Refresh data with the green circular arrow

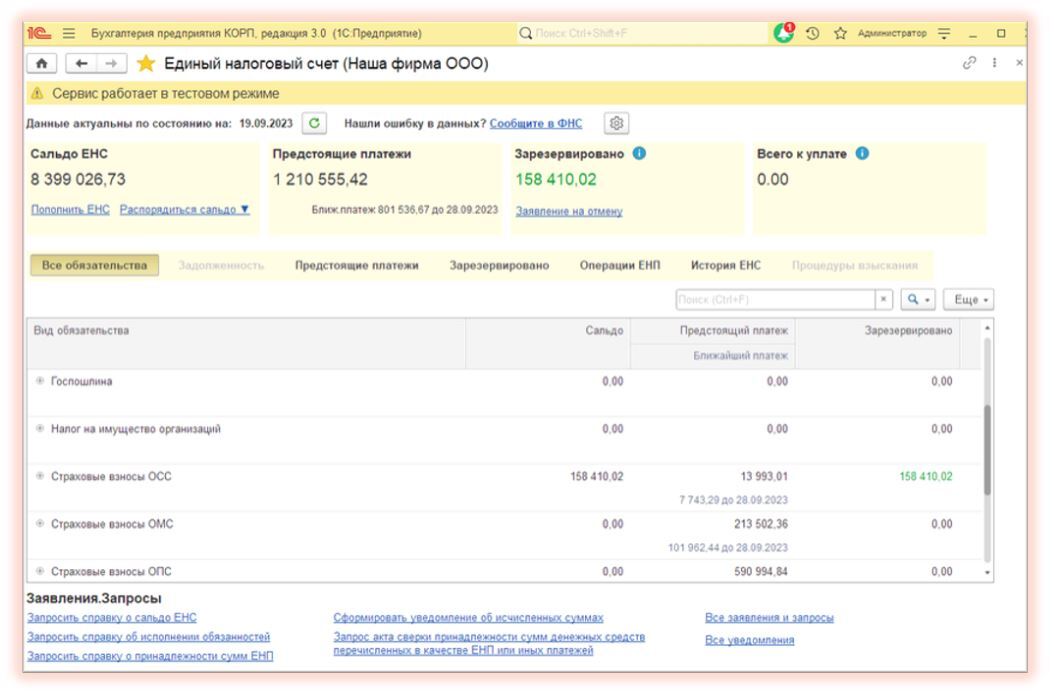(x=314, y=123)
